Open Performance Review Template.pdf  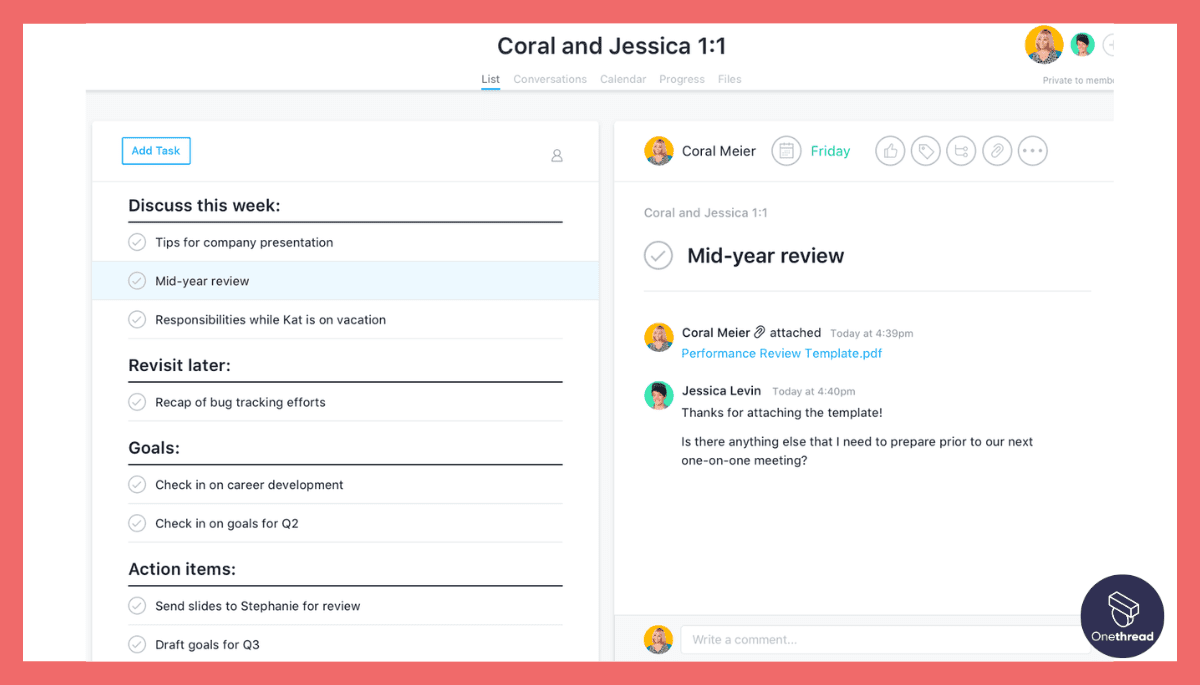[781, 353]
